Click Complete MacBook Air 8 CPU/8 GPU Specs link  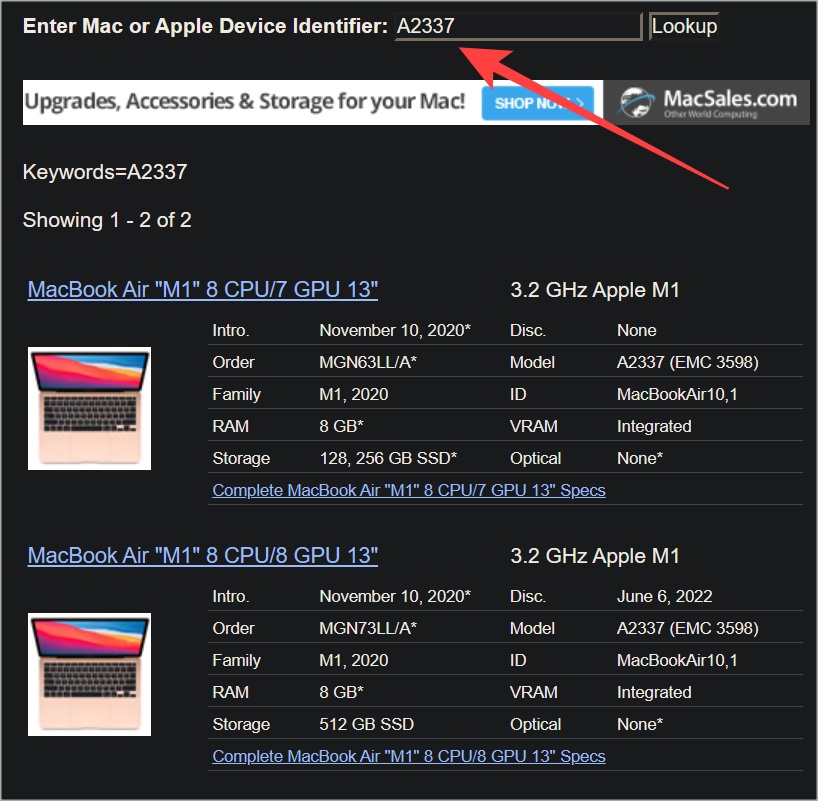408,756
